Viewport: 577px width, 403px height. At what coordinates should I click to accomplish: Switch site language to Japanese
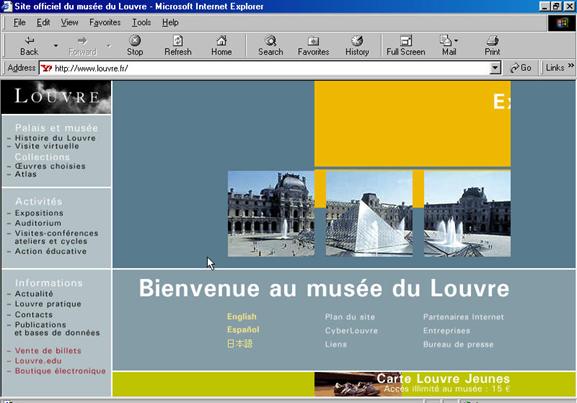240,344
